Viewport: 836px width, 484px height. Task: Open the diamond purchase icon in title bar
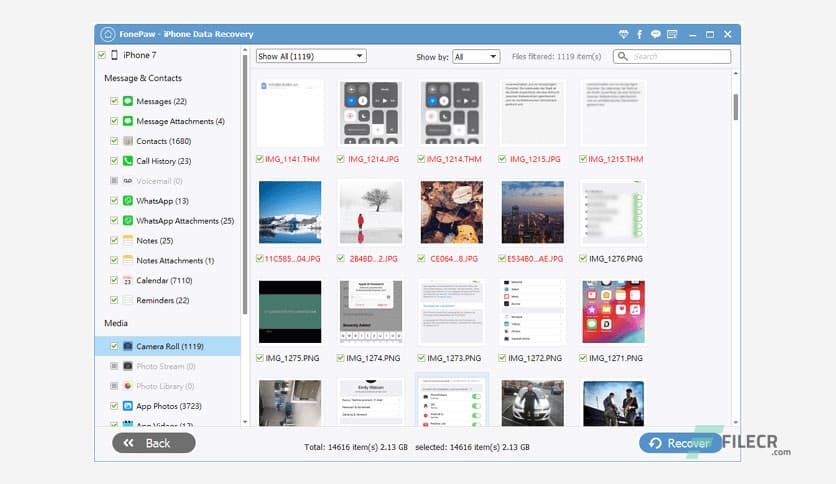pos(623,34)
